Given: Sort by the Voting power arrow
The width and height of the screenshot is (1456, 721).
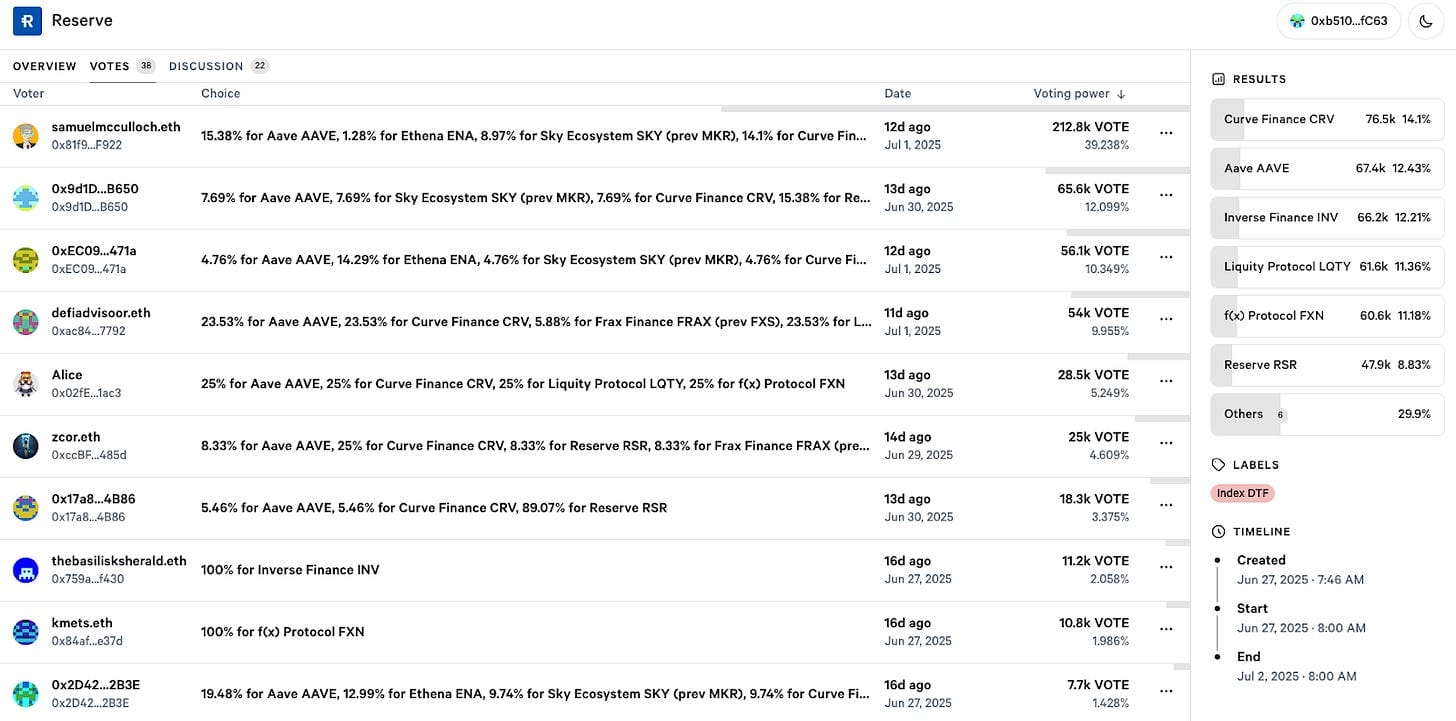Looking at the screenshot, I should pyautogui.click(x=1121, y=94).
